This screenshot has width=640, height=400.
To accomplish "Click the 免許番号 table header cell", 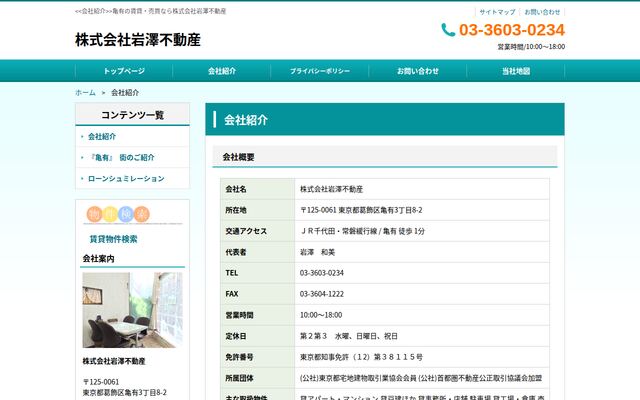I will click(258, 357).
